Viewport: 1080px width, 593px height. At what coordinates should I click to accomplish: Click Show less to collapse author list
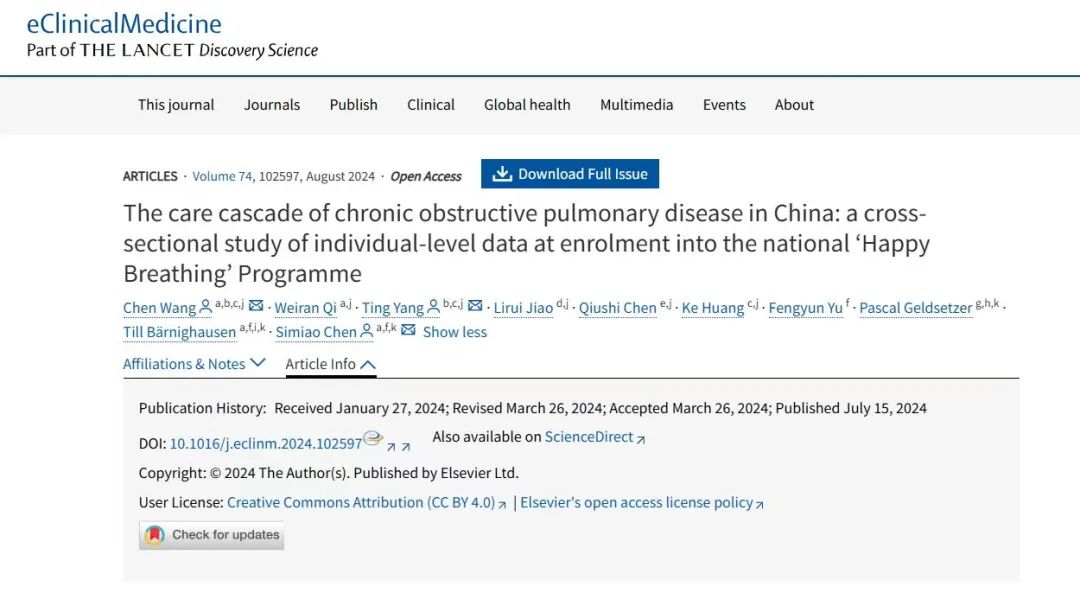tap(455, 332)
